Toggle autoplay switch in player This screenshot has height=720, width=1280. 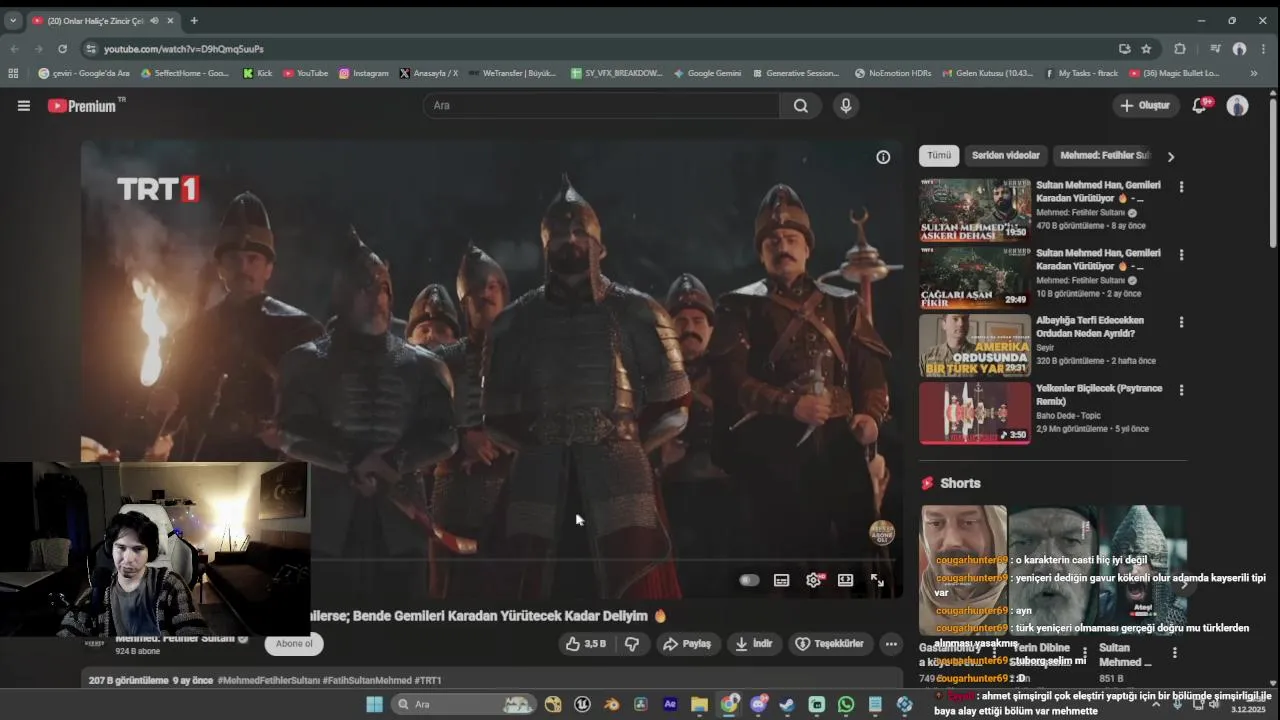(749, 580)
